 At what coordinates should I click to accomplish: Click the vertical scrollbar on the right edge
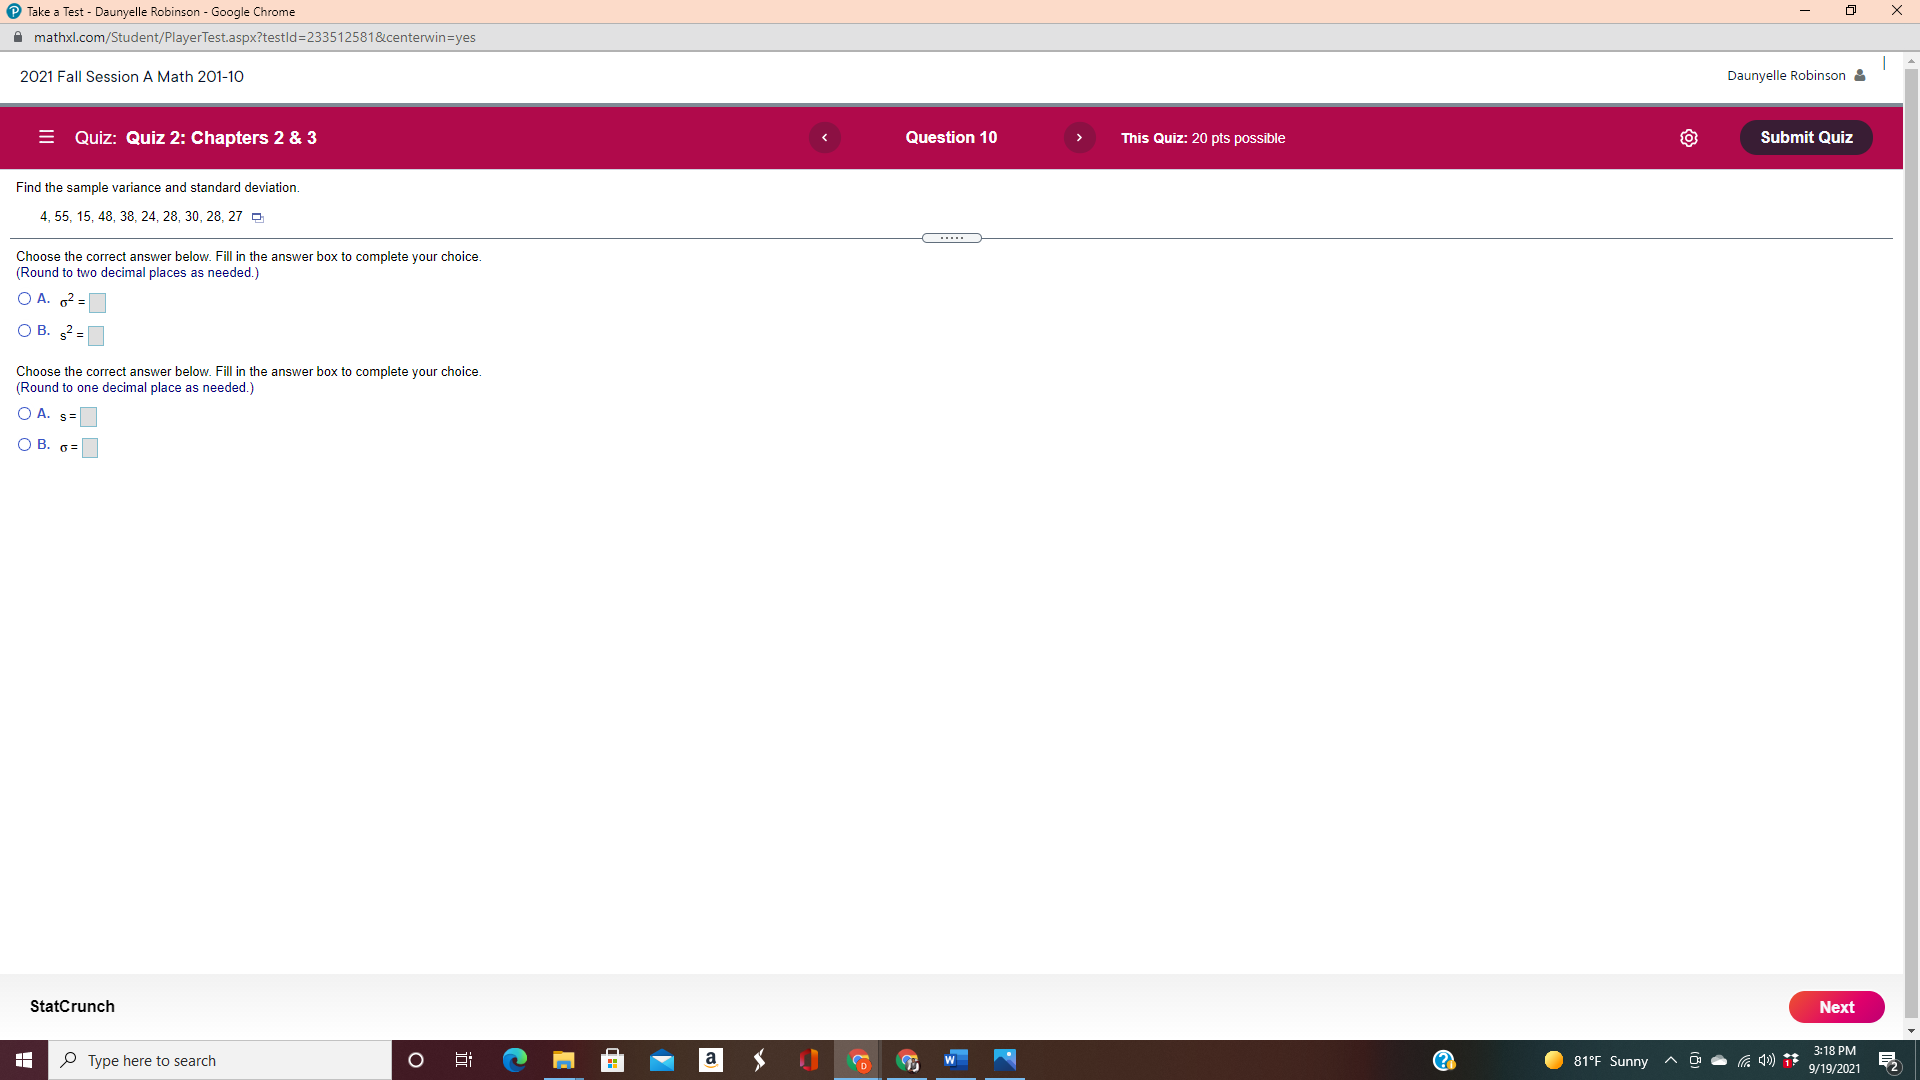[x=1911, y=500]
